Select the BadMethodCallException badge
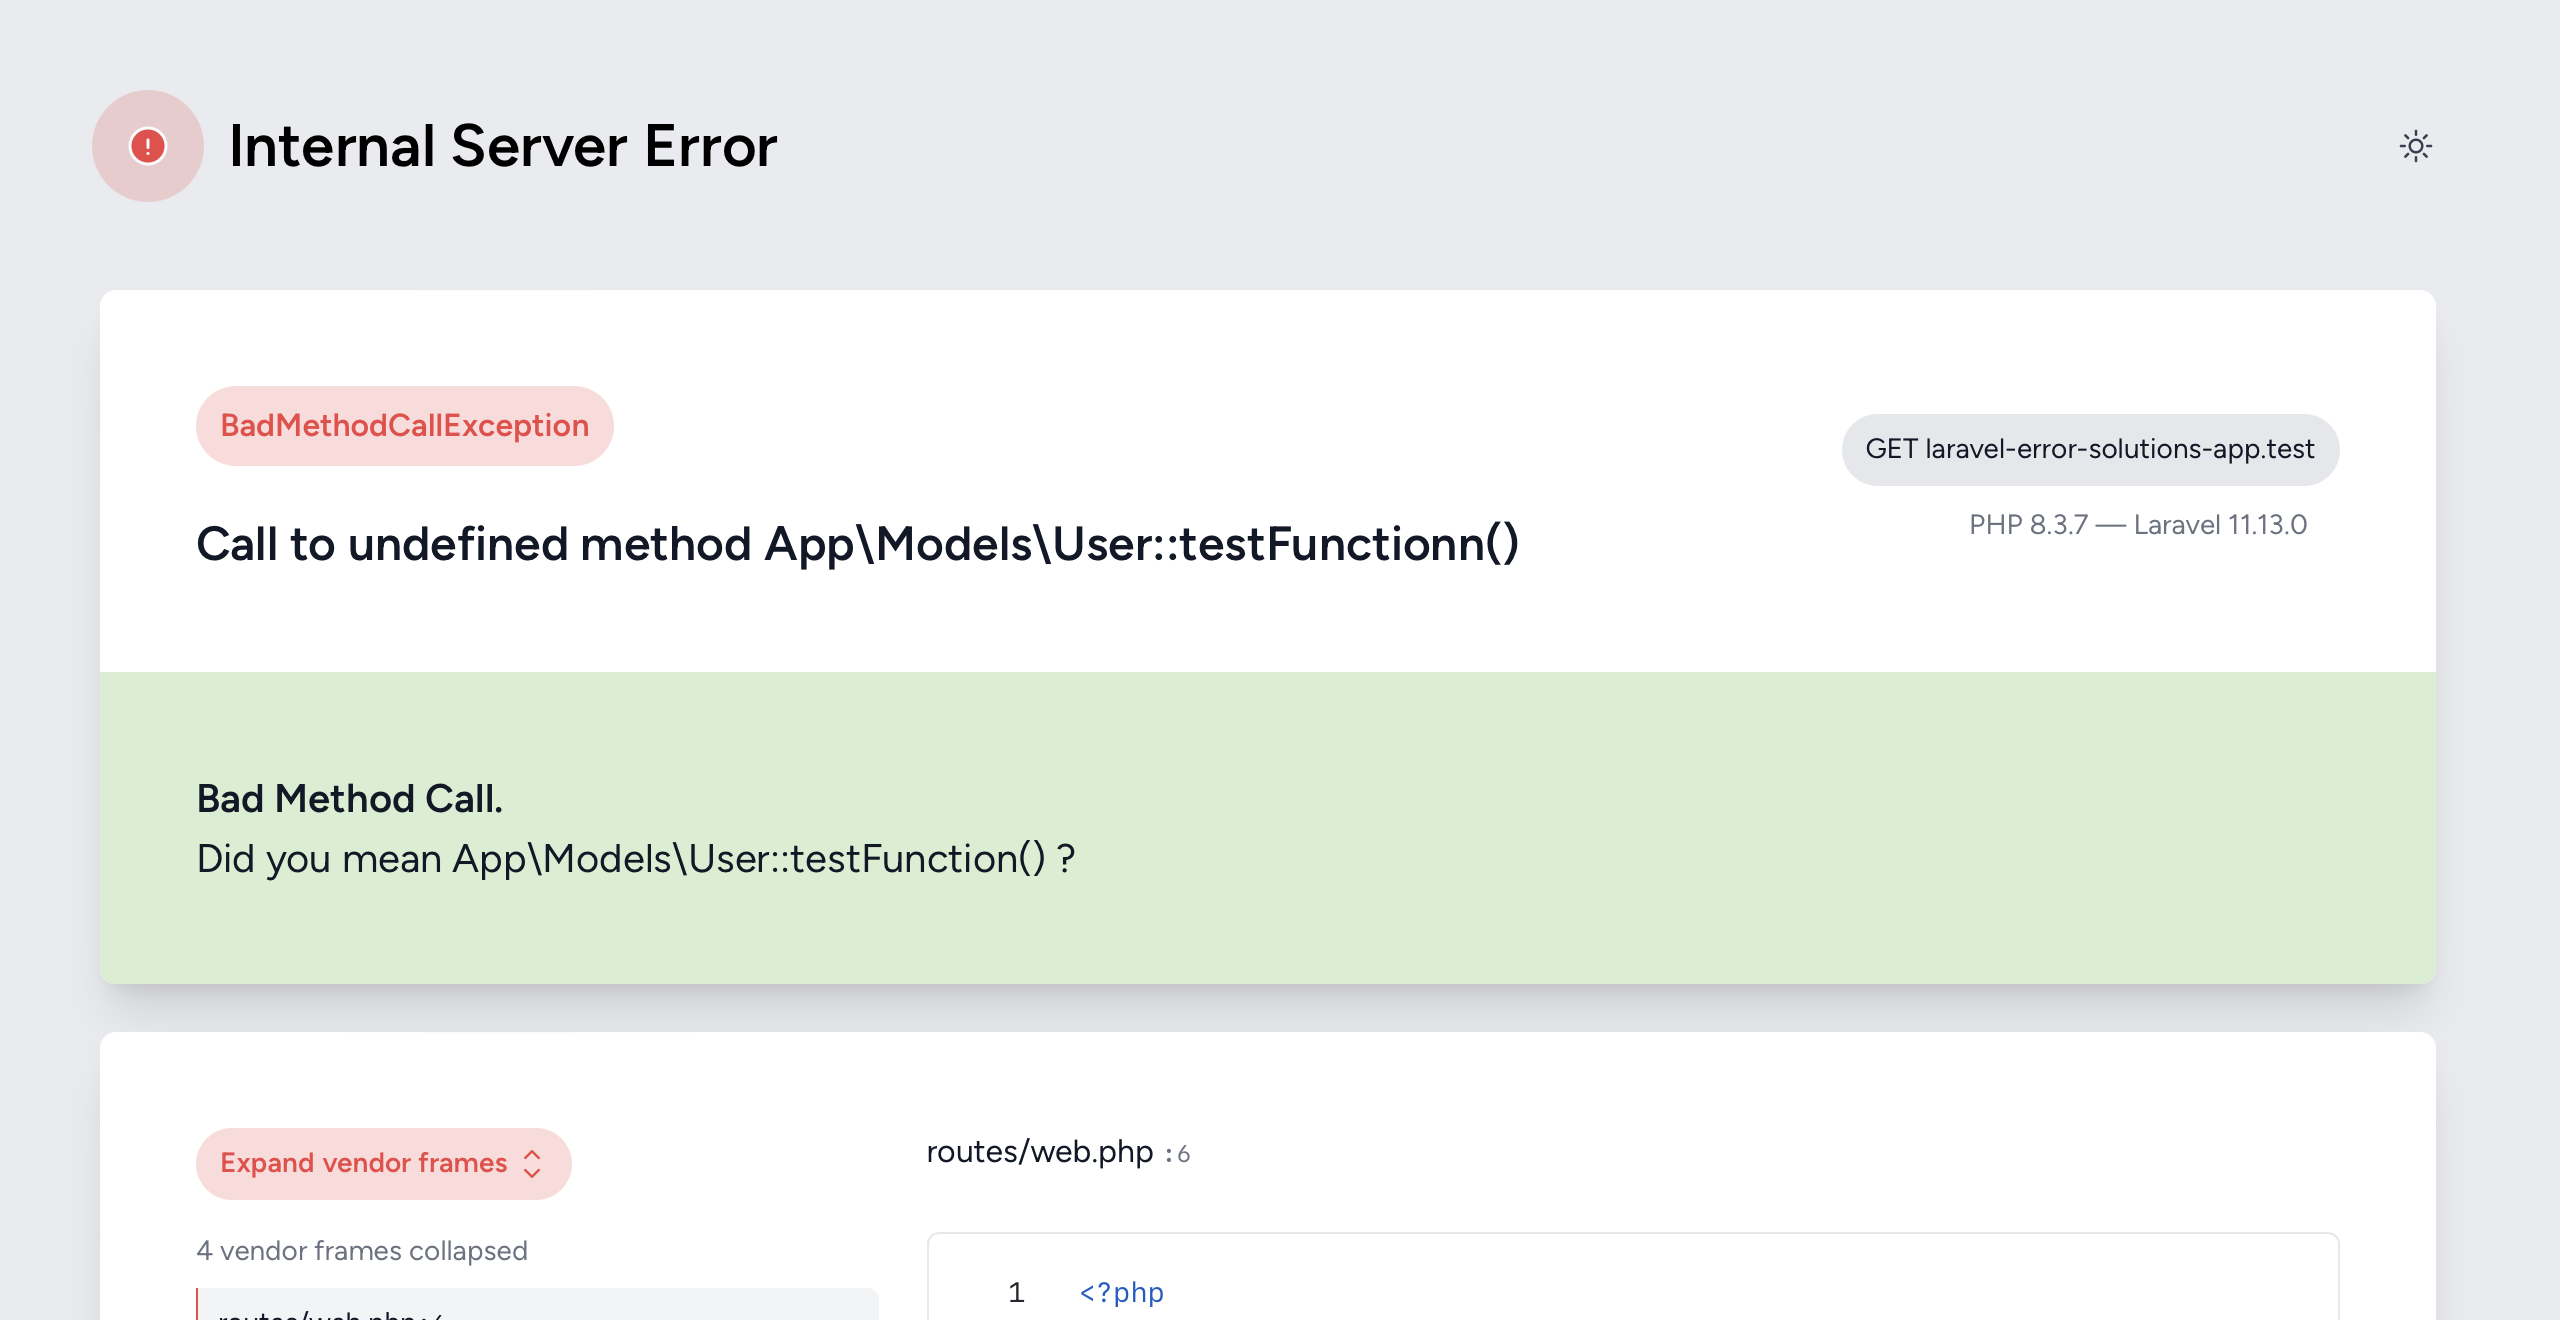Viewport: 2560px width, 1320px height. [x=403, y=425]
